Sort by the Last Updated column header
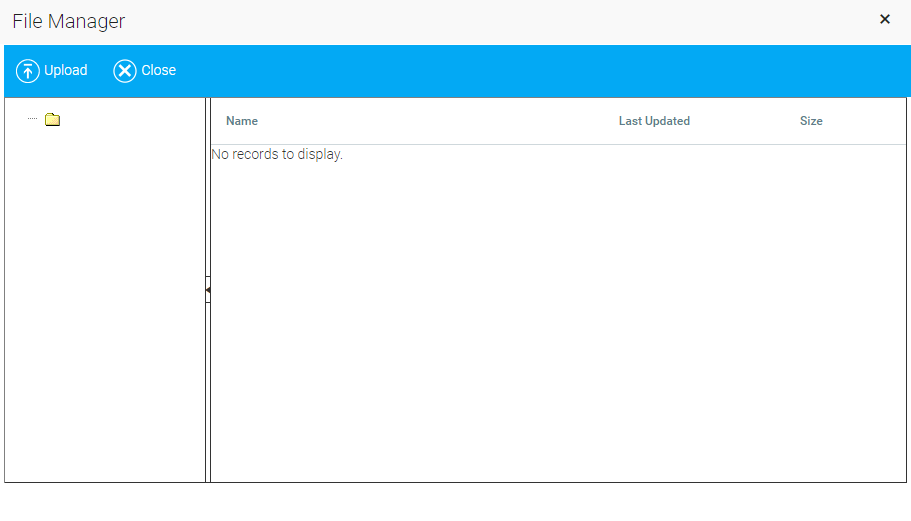The height and width of the screenshot is (521, 911). click(654, 121)
